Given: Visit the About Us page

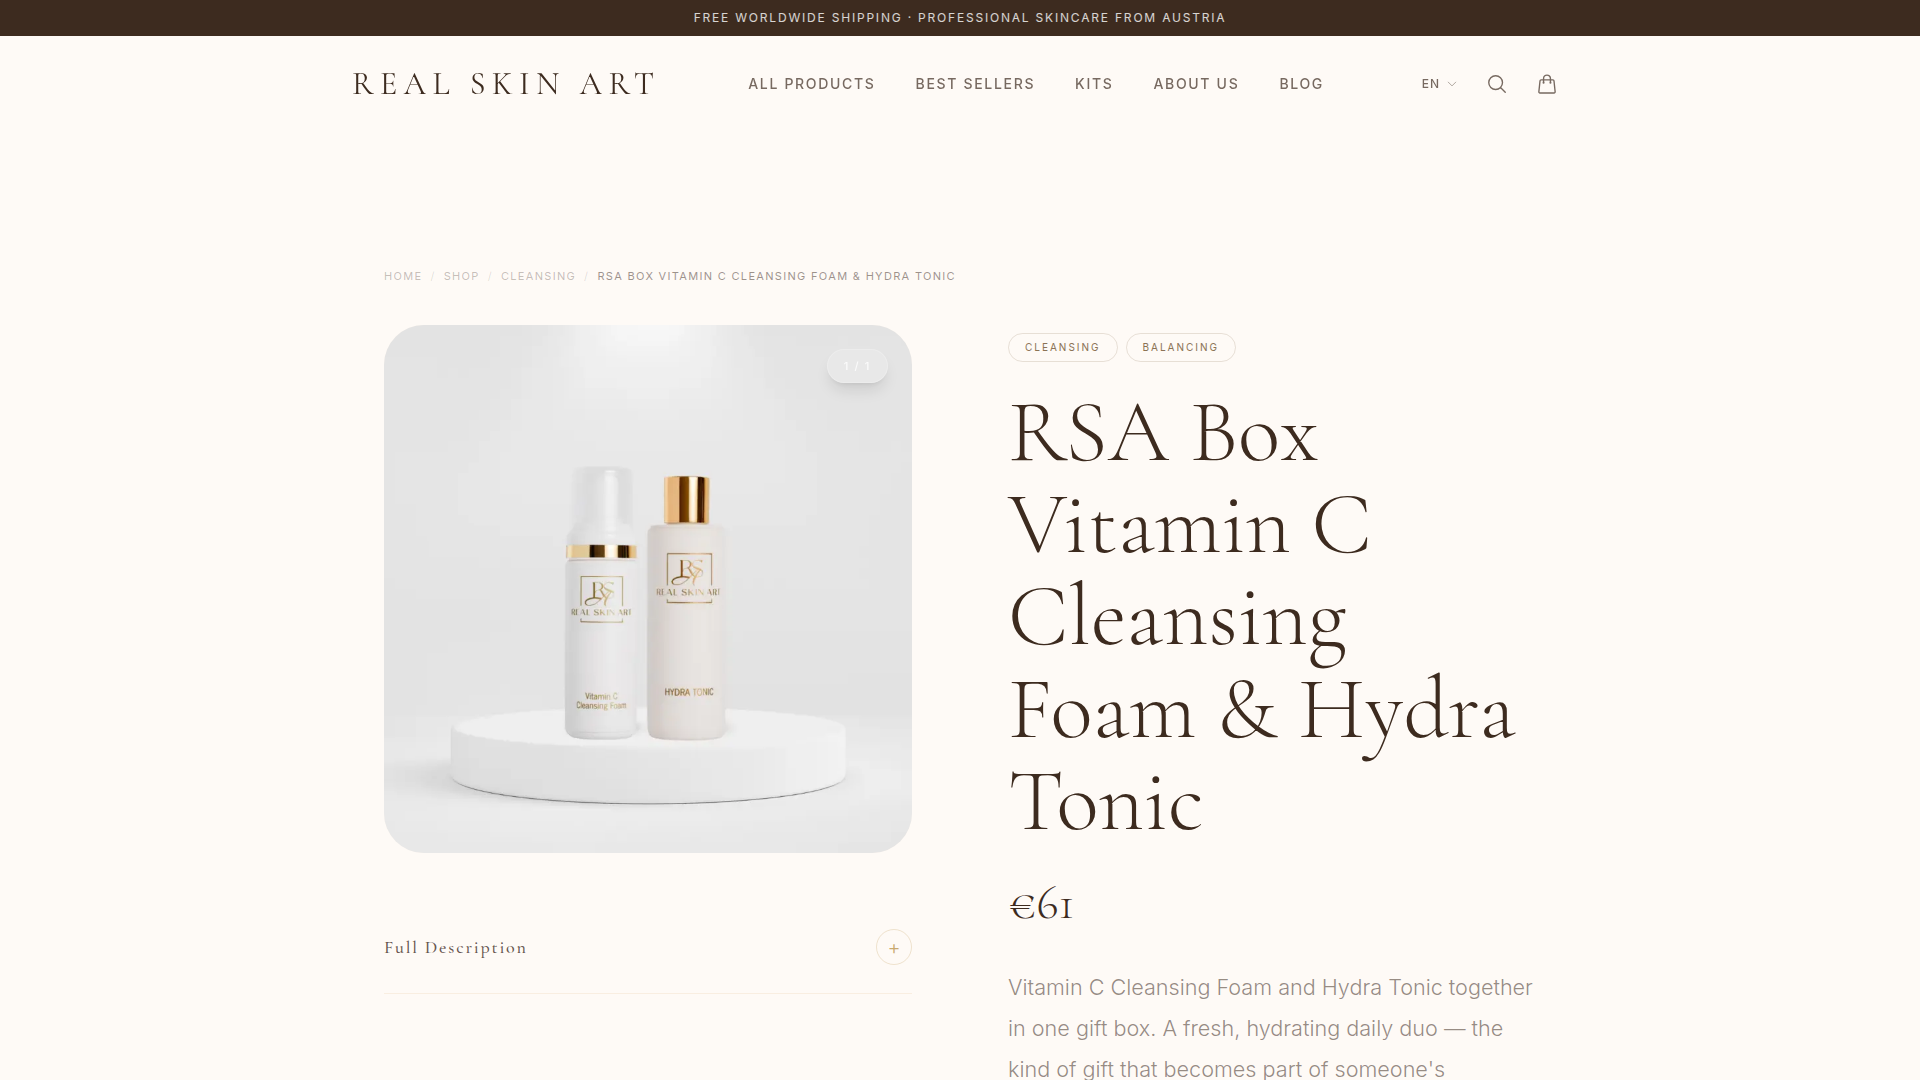Looking at the screenshot, I should click(x=1195, y=84).
